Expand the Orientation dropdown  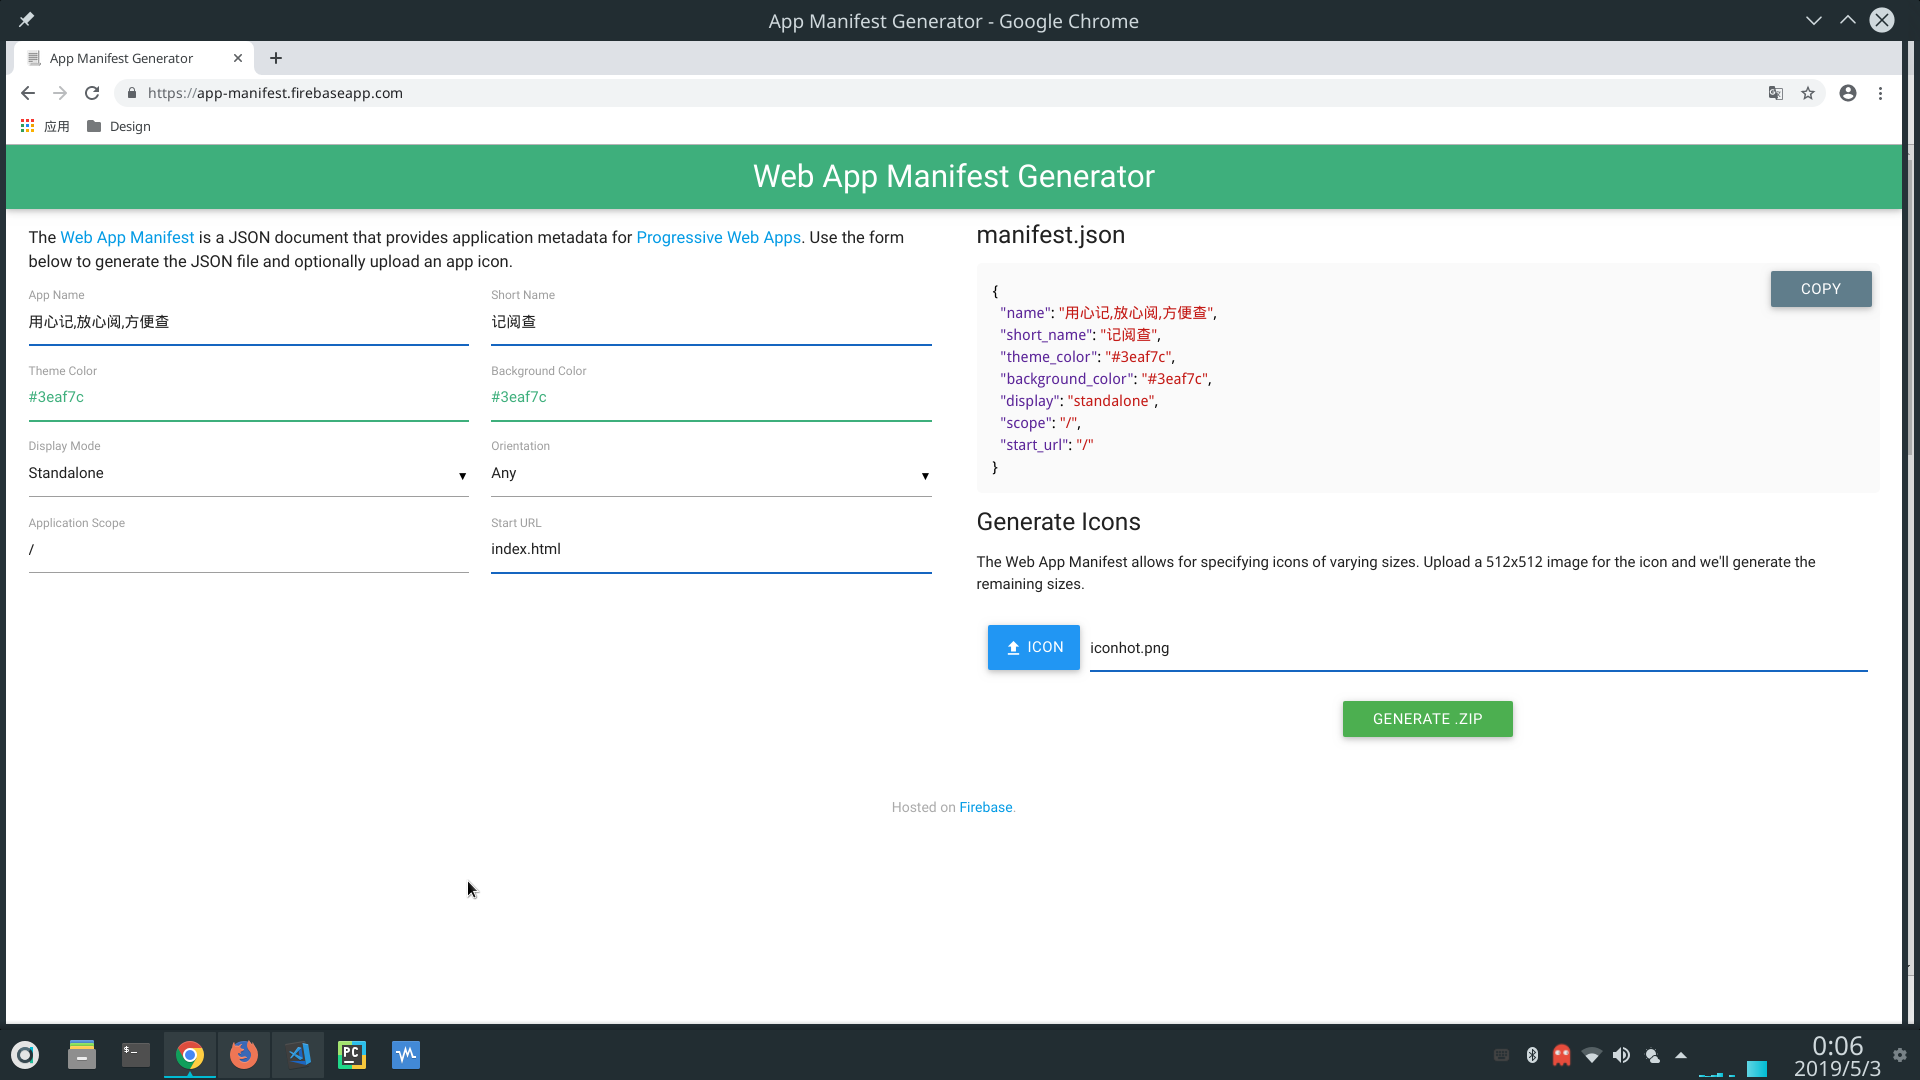(x=924, y=475)
